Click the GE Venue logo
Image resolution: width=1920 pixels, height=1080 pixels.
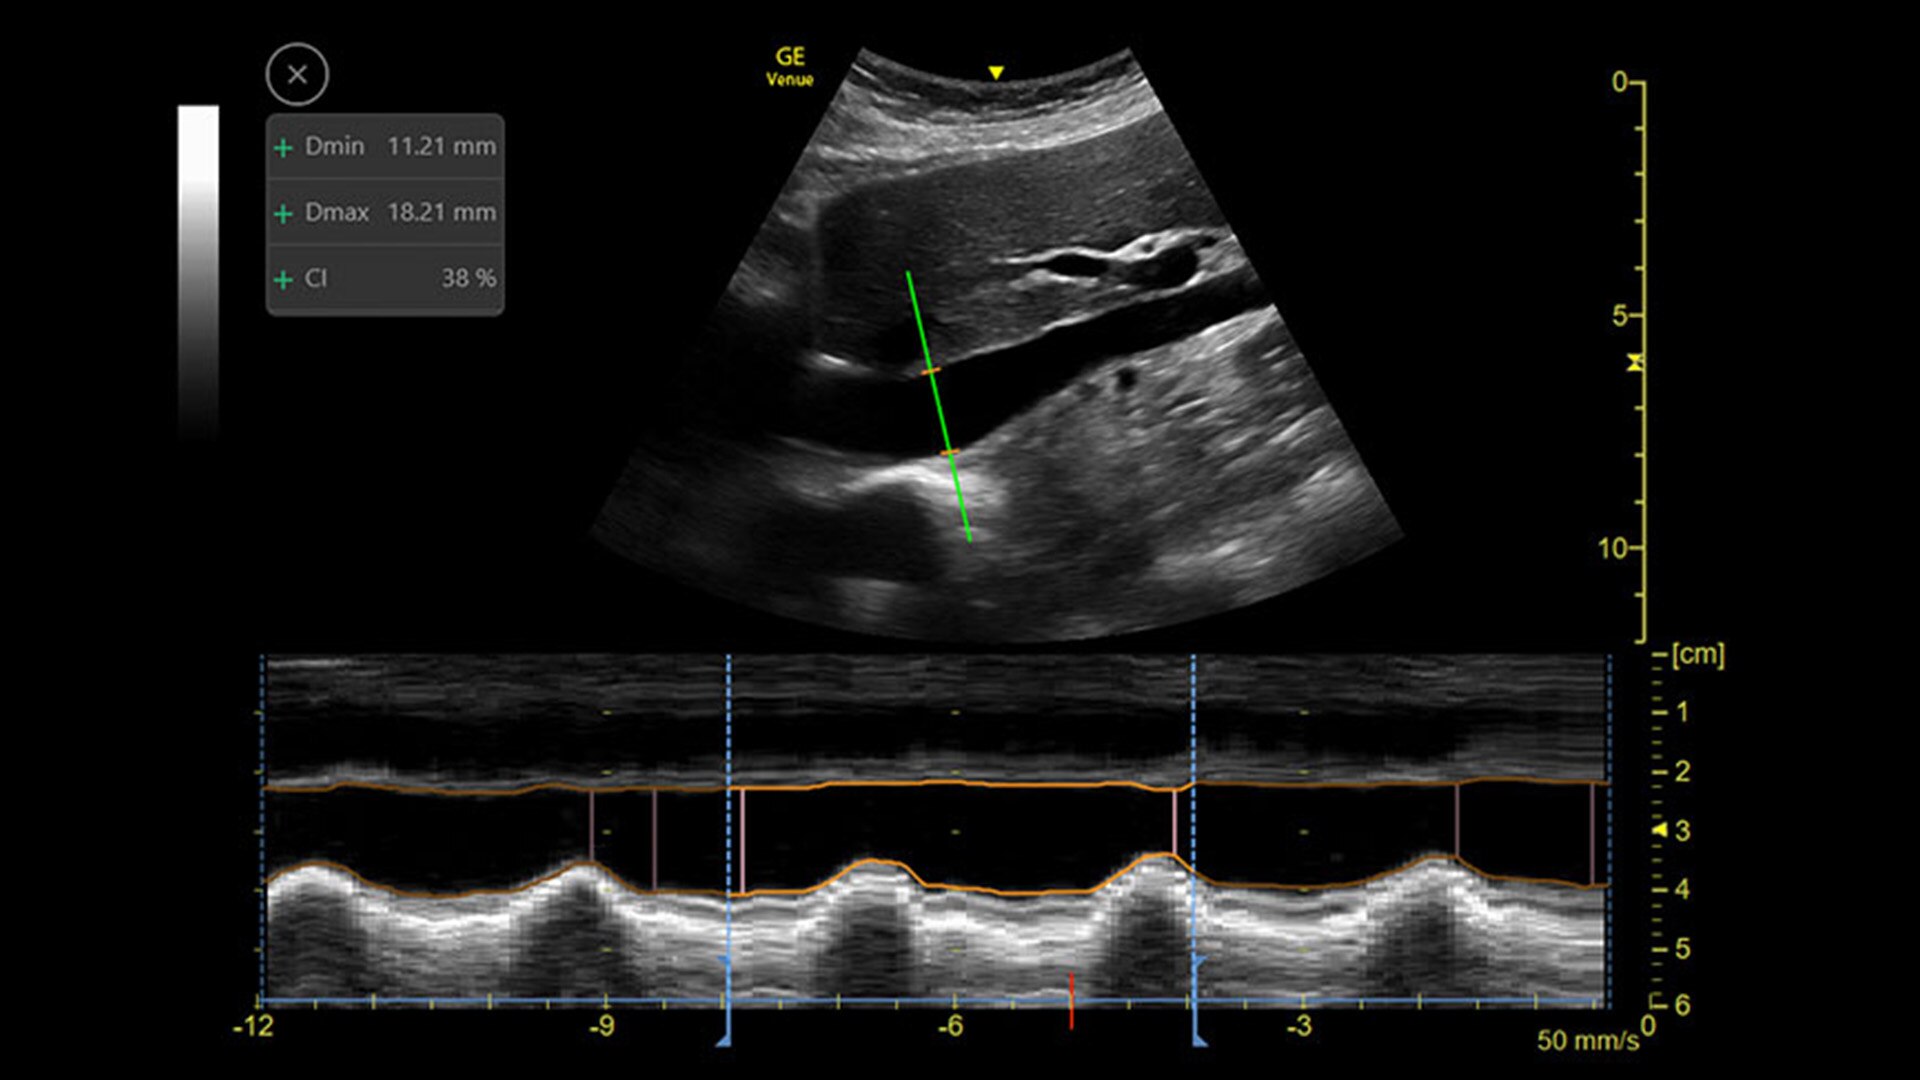790,66
